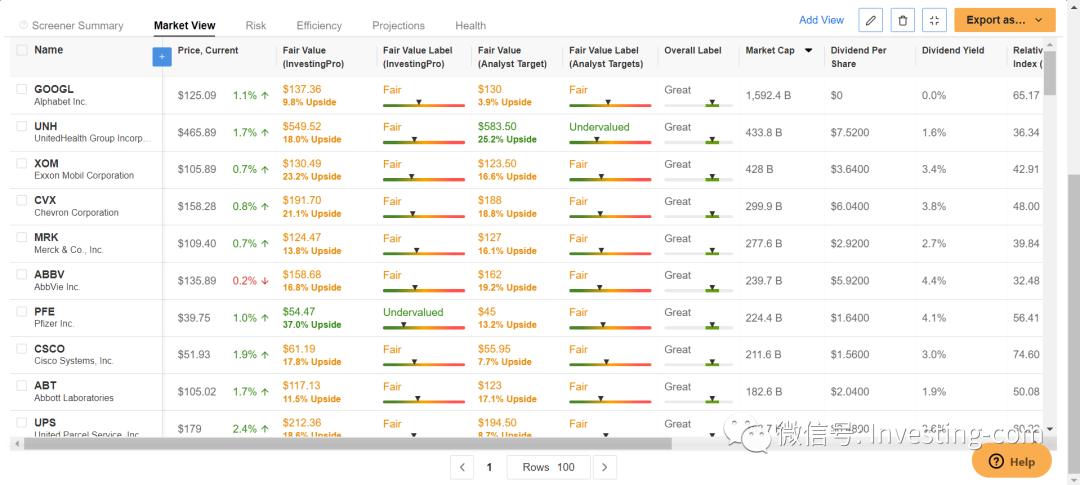
Task: Click XOM dividend per share $3.6400
Action: pyautogui.click(x=850, y=169)
